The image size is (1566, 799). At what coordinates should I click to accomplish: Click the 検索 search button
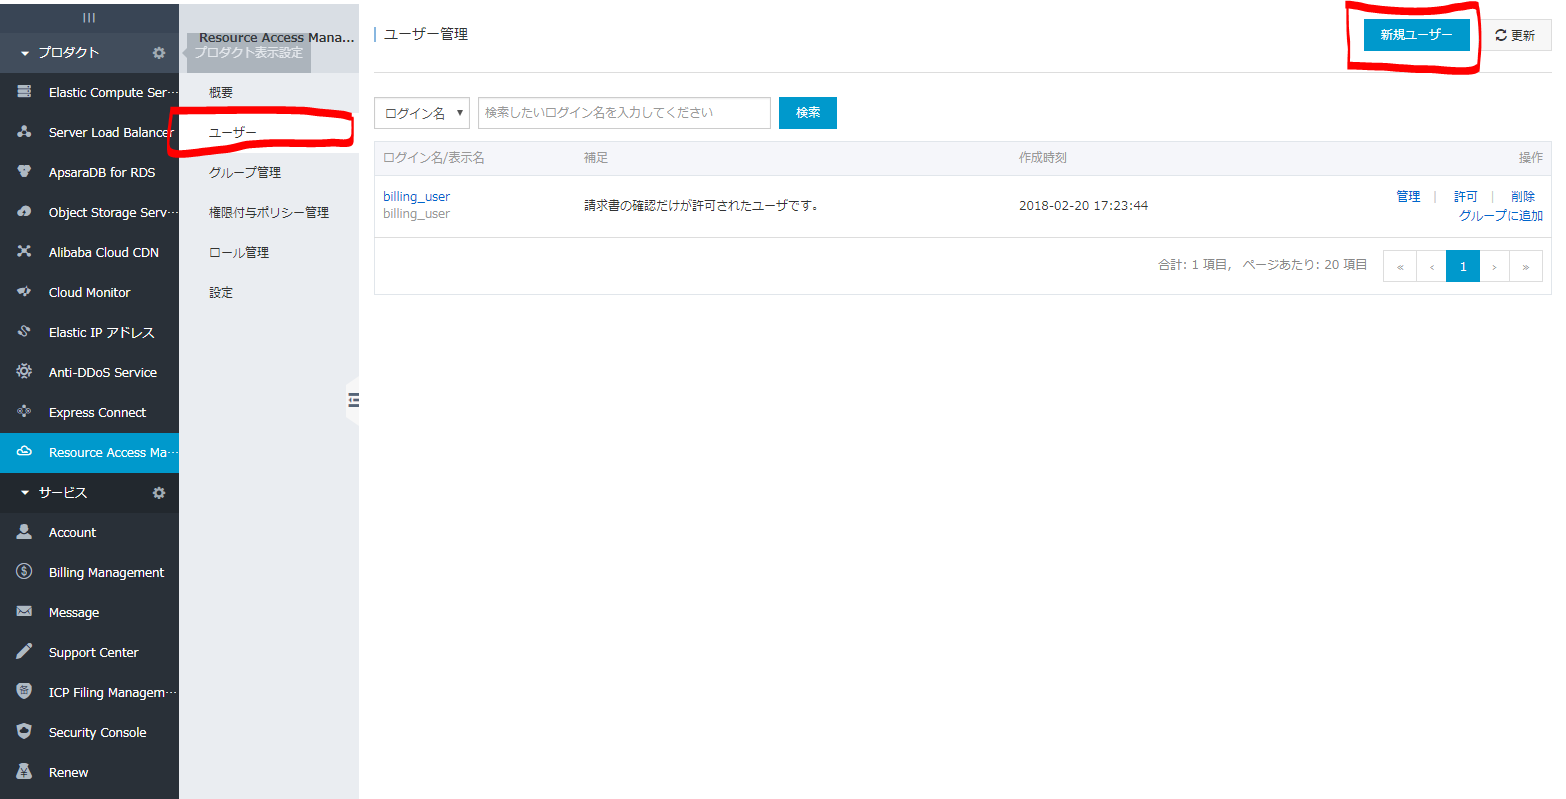(808, 113)
